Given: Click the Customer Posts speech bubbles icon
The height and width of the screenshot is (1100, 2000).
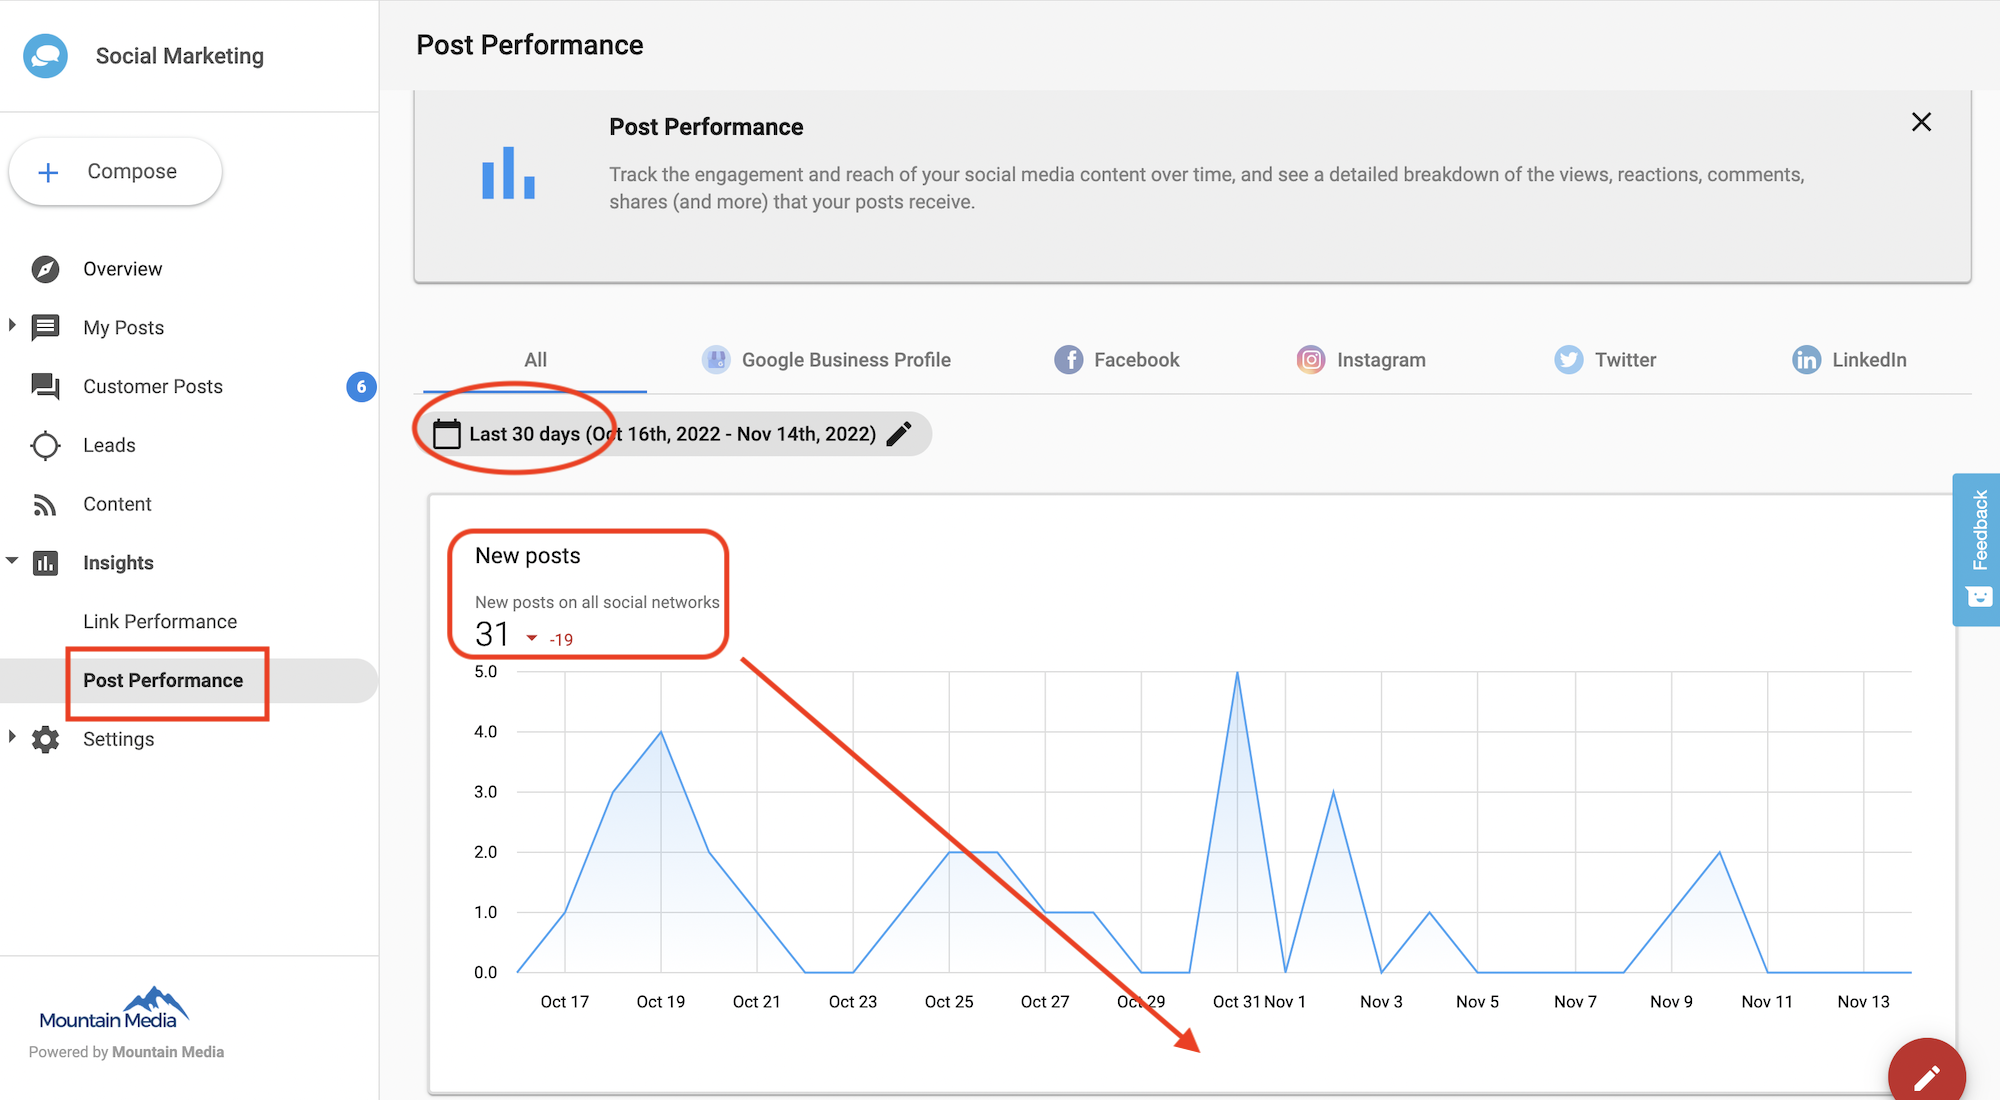Looking at the screenshot, I should (x=45, y=387).
